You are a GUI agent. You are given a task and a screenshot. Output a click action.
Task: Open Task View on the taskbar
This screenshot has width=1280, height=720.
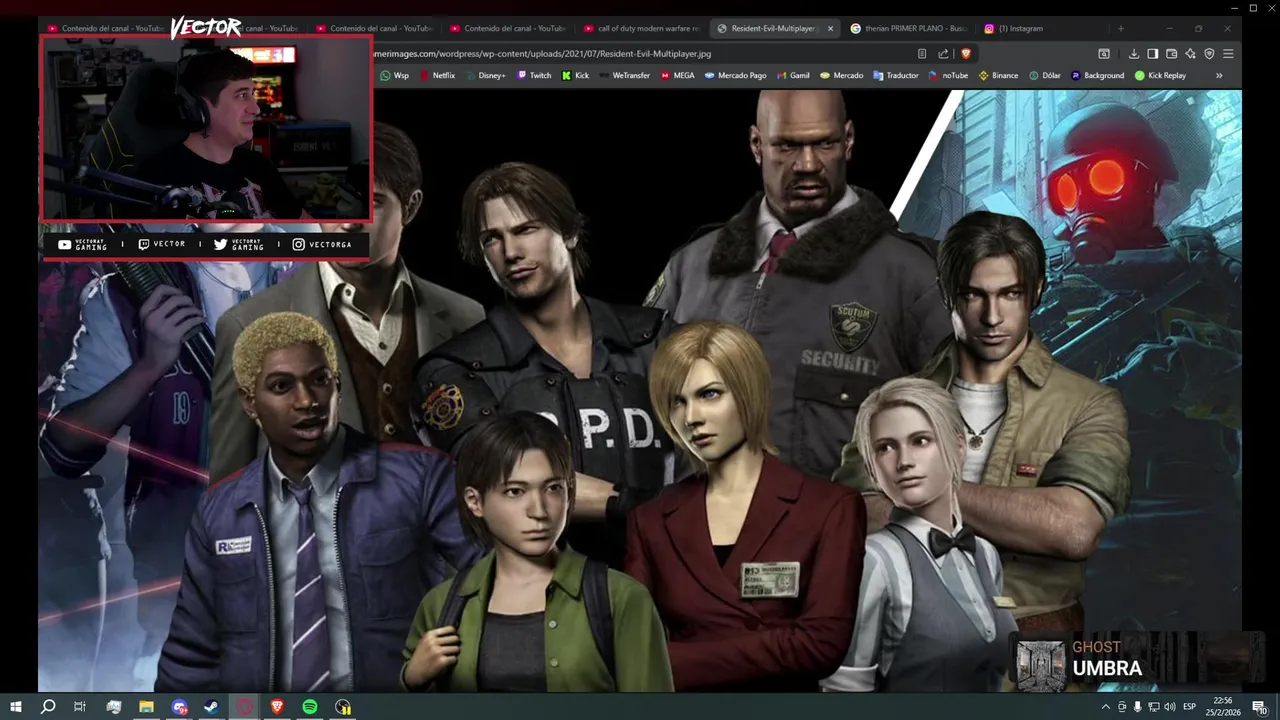(80, 707)
